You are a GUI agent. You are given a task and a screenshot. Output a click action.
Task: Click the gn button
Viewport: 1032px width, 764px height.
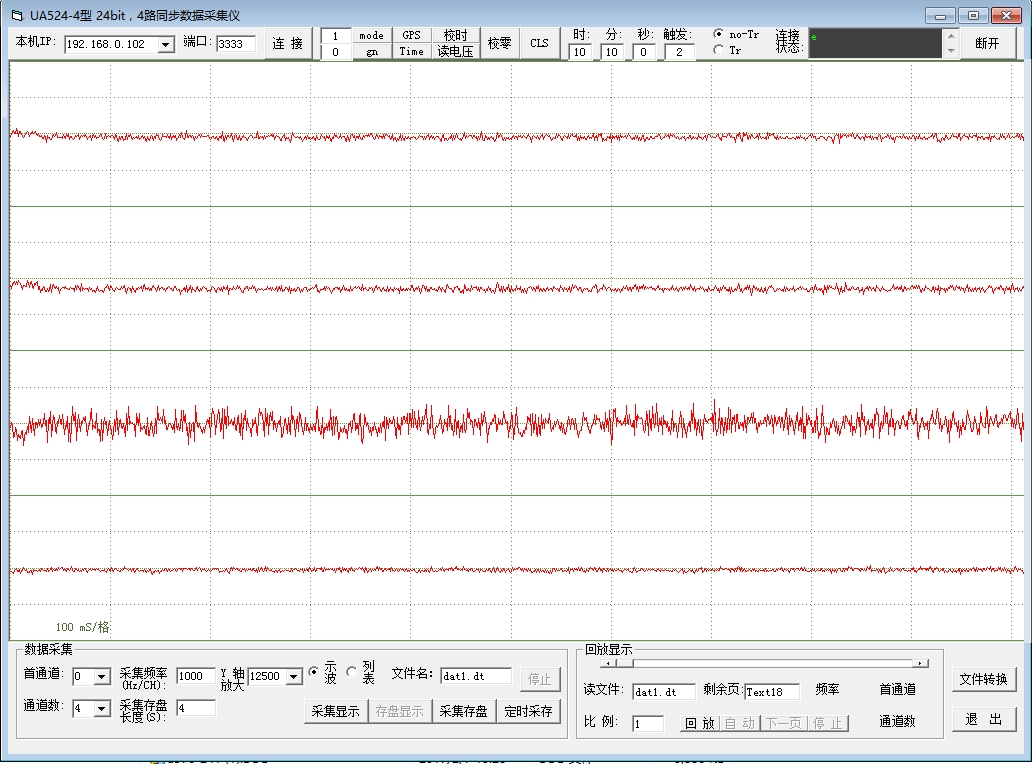tap(371, 51)
